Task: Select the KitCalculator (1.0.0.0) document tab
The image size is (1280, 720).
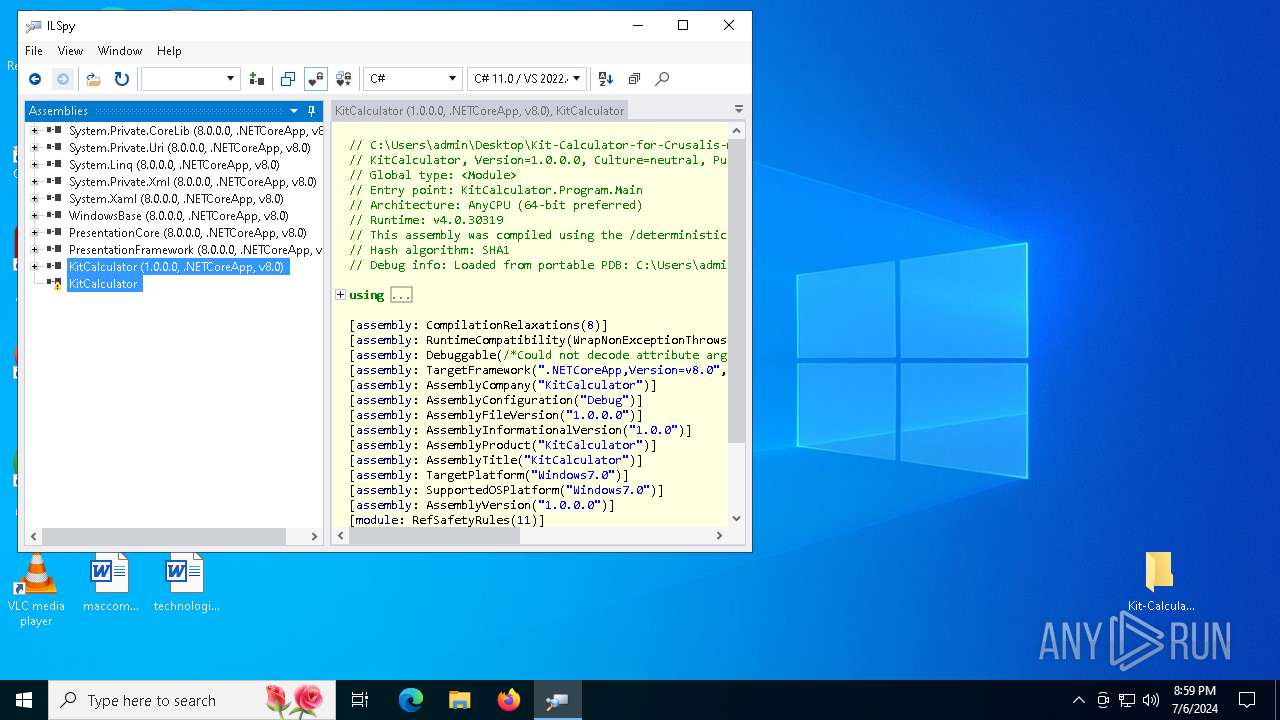Action: 480,111
